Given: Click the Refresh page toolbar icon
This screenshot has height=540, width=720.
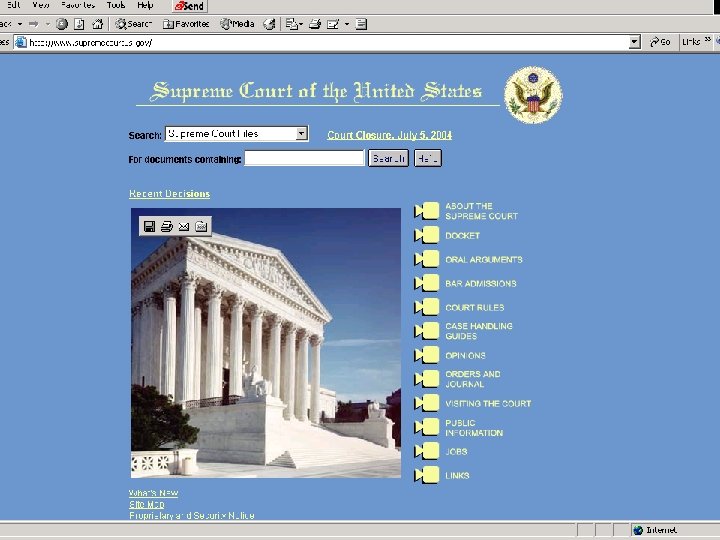Looking at the screenshot, I should tap(79, 24).
